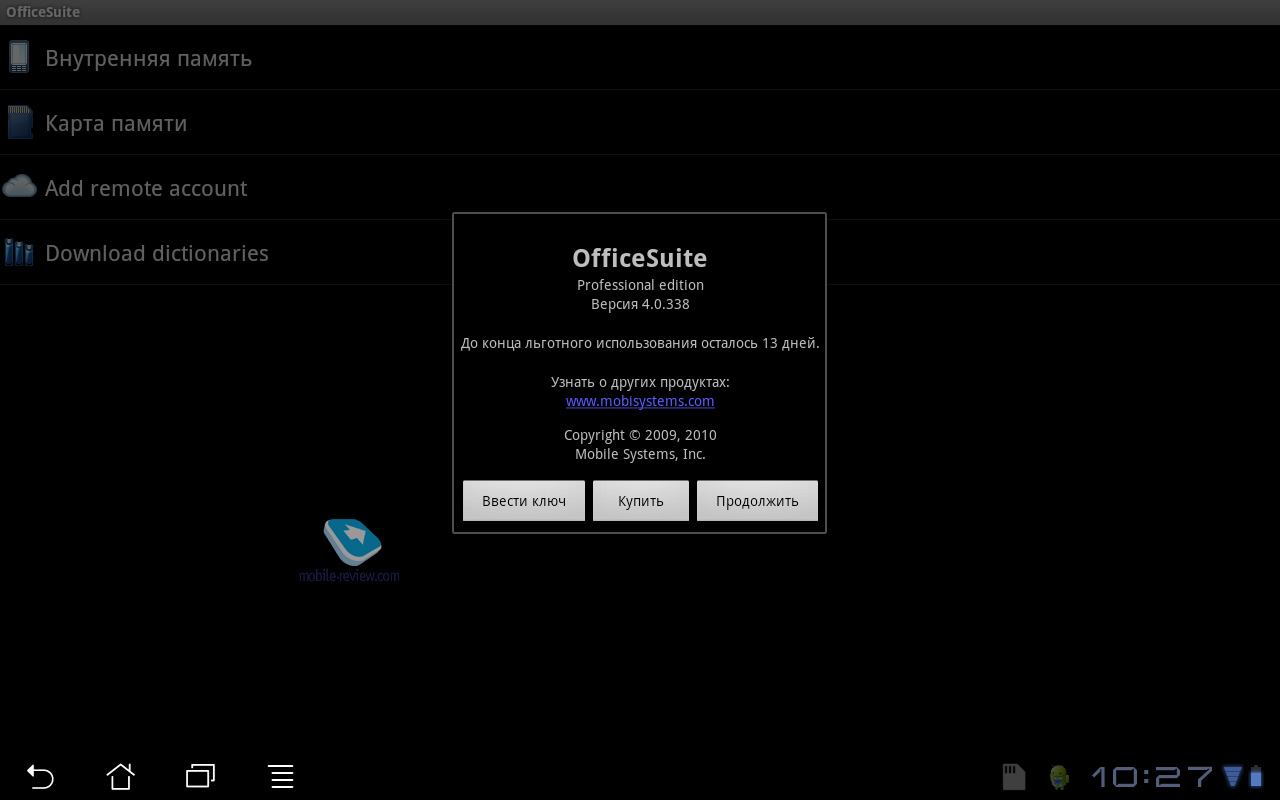The image size is (1280, 800).
Task: Select Add remote account entry
Action: click(640, 187)
